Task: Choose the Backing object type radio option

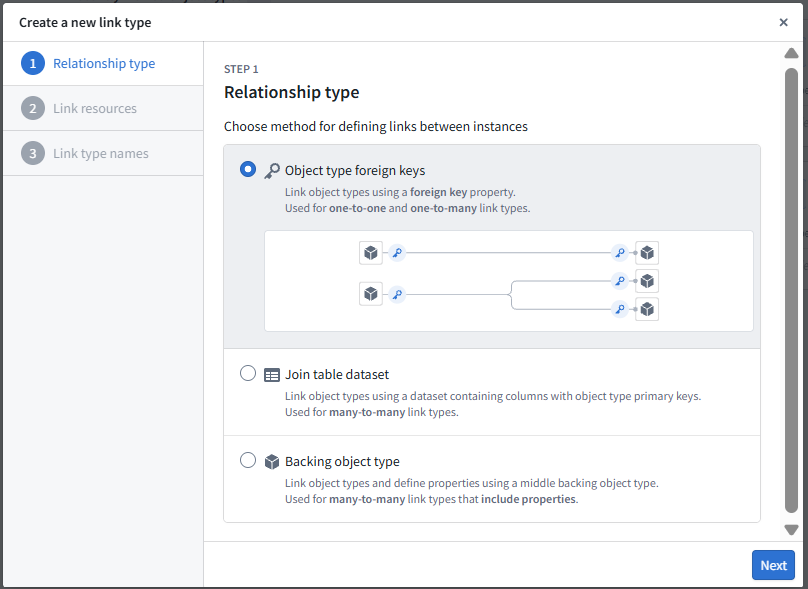Action: coord(248,461)
